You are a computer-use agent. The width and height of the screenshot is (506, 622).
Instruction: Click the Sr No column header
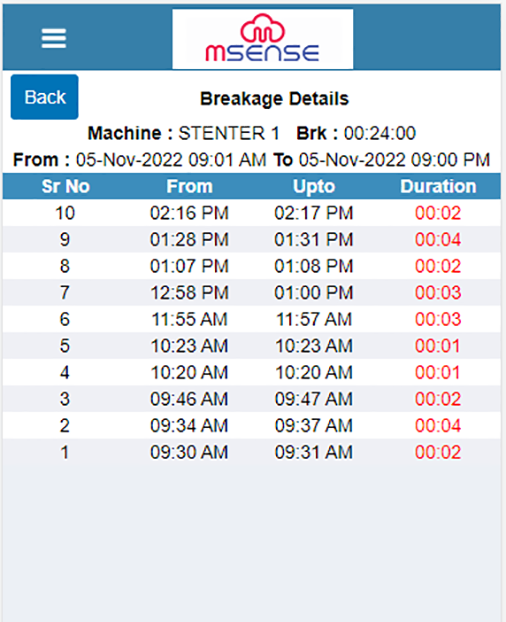click(66, 186)
